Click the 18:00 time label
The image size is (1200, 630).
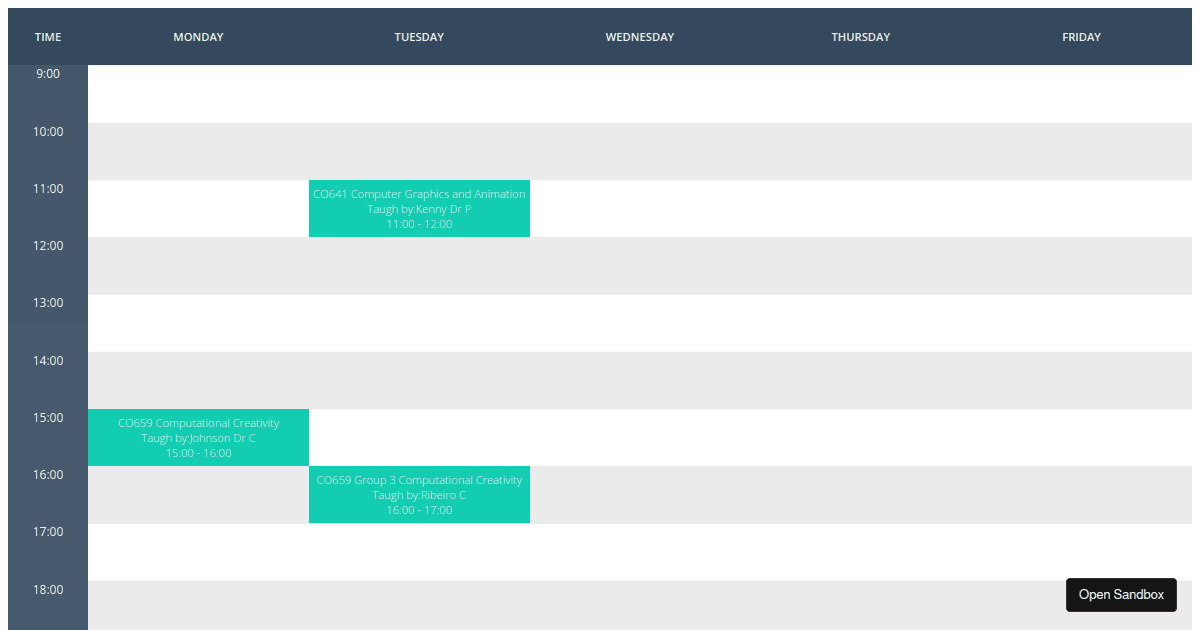click(x=47, y=588)
